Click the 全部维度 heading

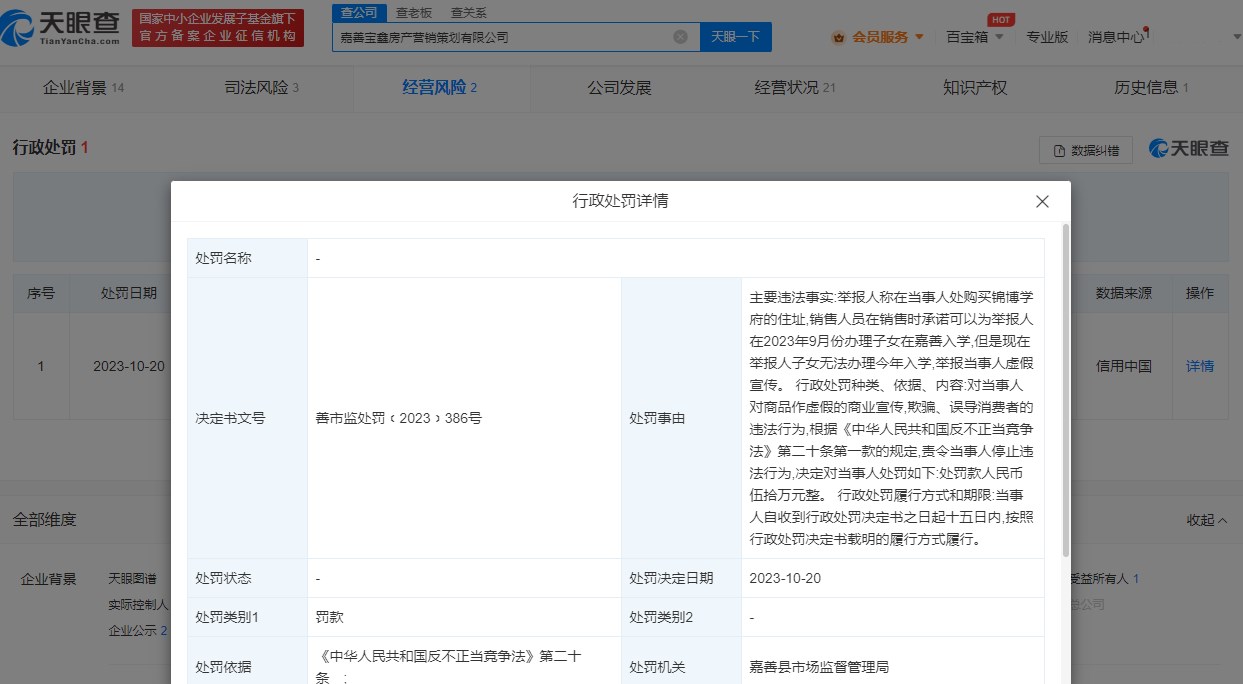44,520
